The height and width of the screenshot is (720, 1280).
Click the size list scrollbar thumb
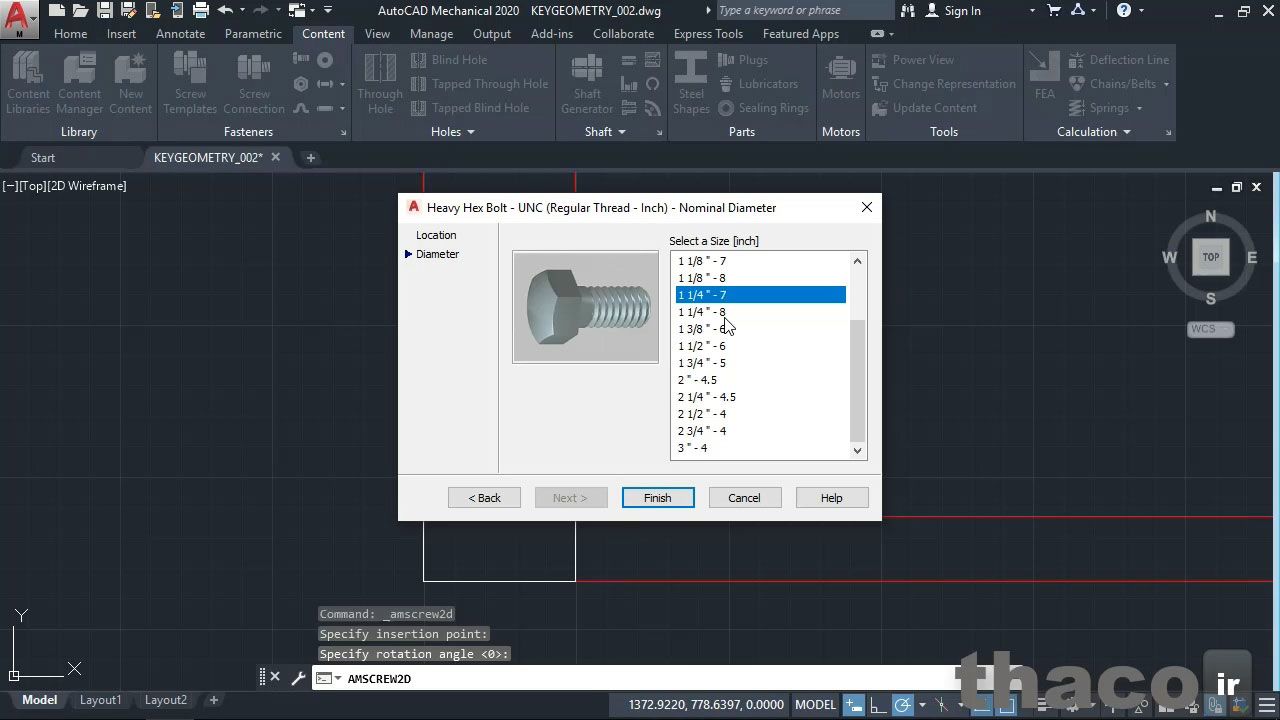tap(857, 380)
